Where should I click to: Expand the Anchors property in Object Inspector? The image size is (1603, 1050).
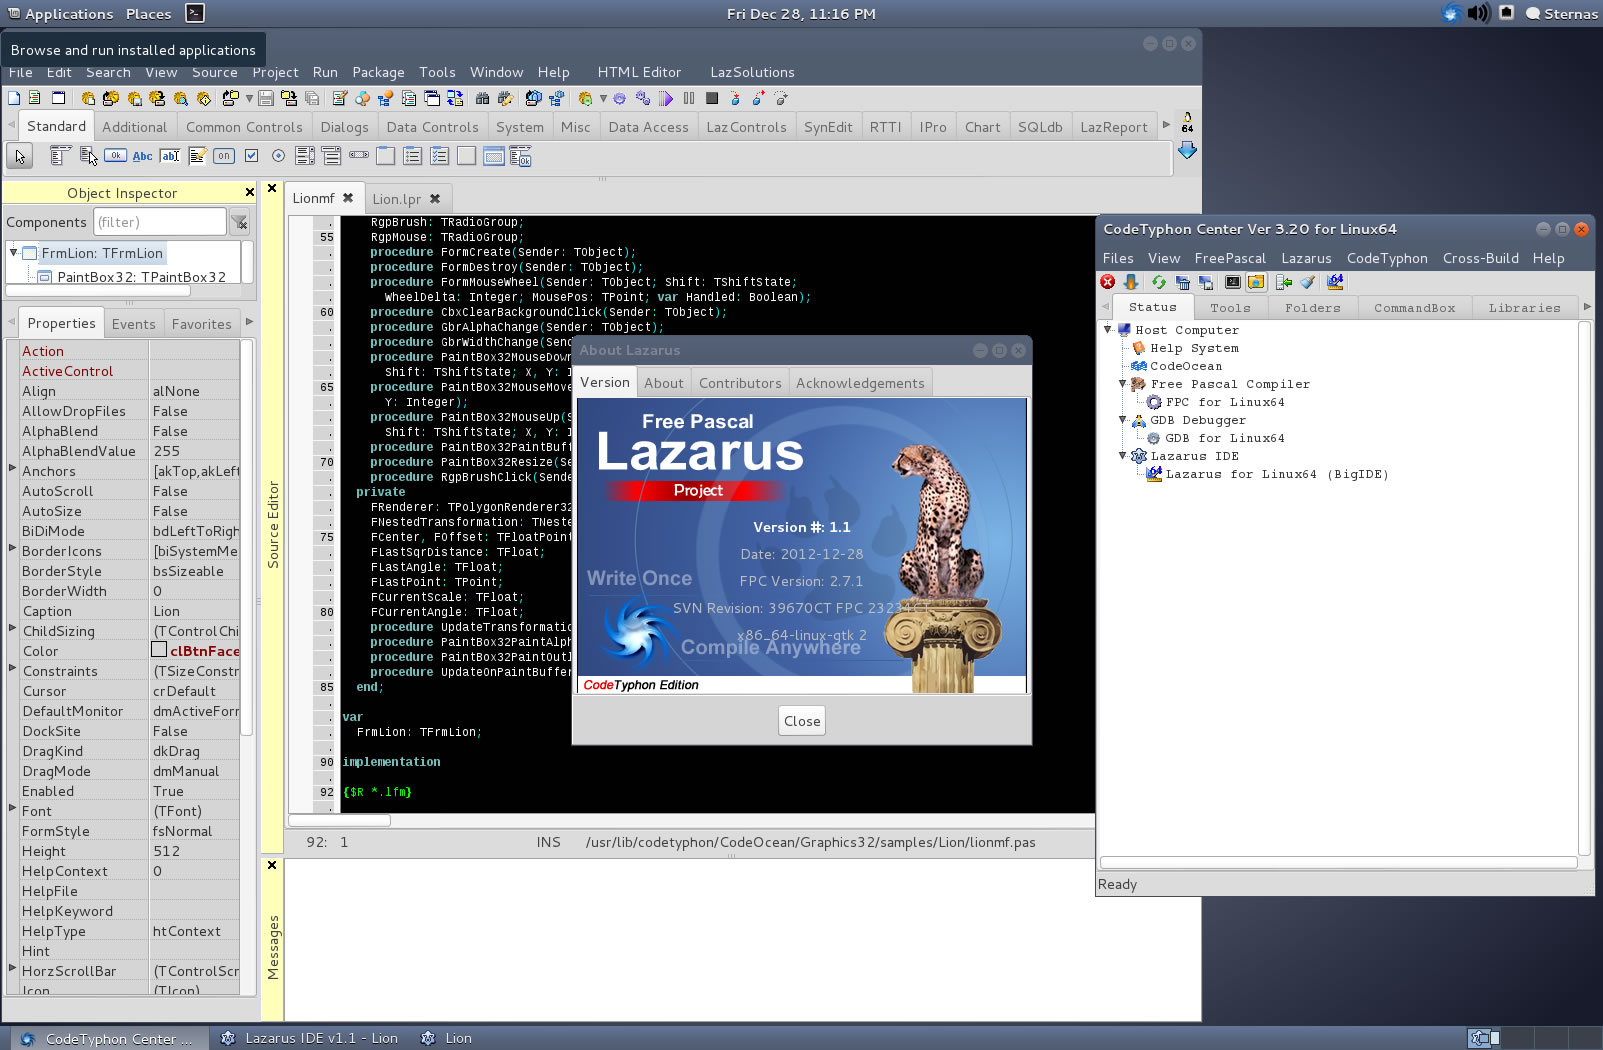12,469
